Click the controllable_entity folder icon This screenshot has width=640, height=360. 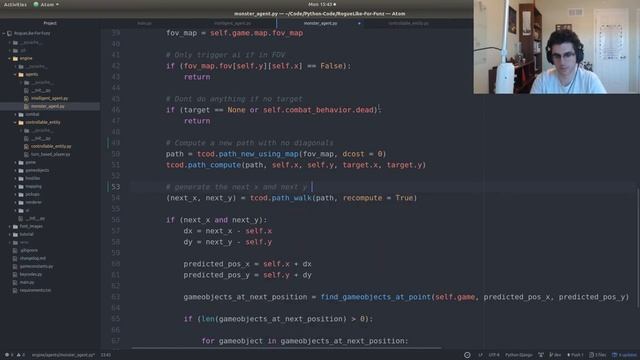(x=21, y=122)
